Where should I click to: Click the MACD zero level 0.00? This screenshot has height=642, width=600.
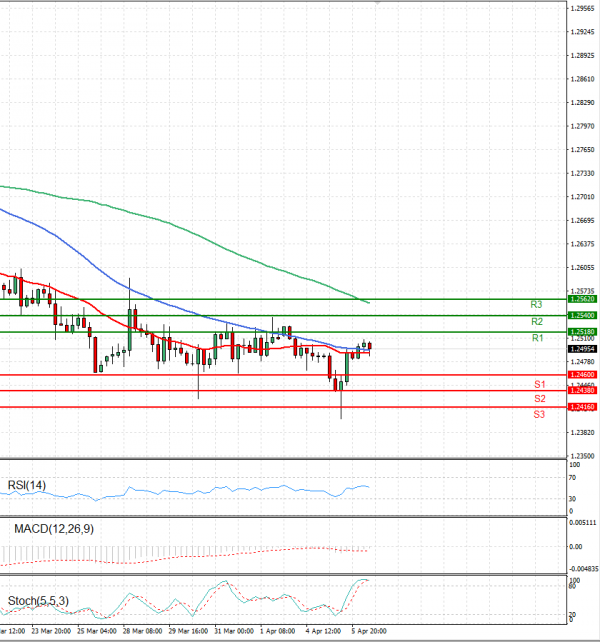coord(575,547)
